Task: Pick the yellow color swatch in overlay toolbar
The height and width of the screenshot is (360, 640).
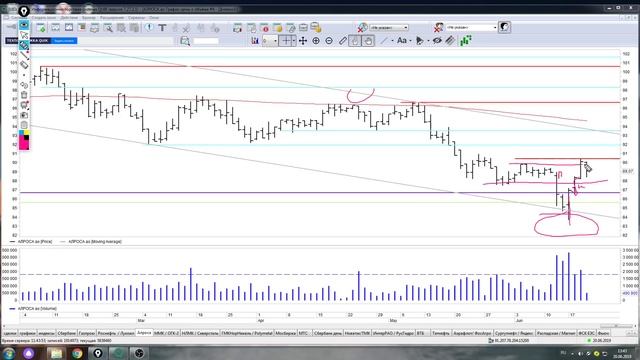Action: click(x=27, y=133)
